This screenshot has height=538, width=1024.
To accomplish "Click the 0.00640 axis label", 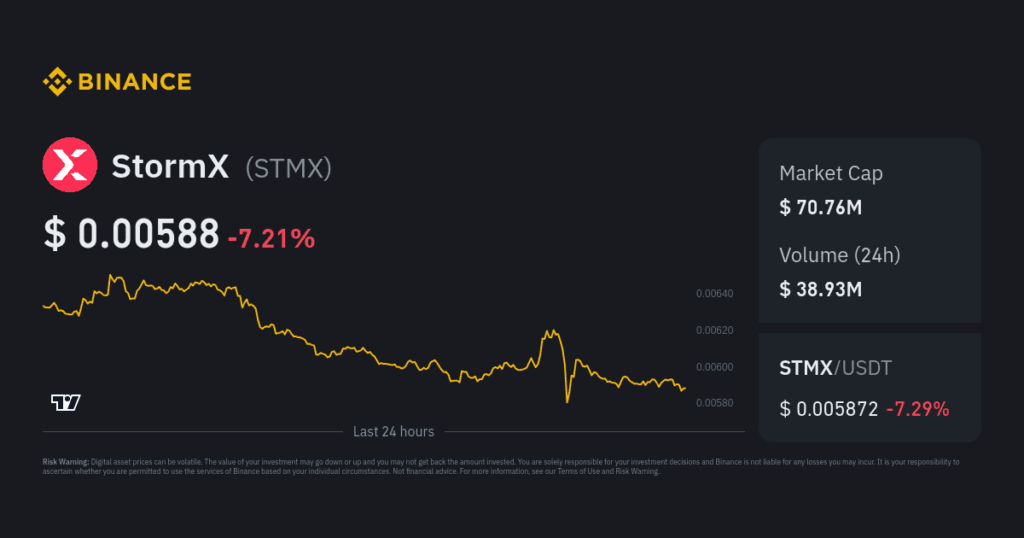I will point(714,294).
